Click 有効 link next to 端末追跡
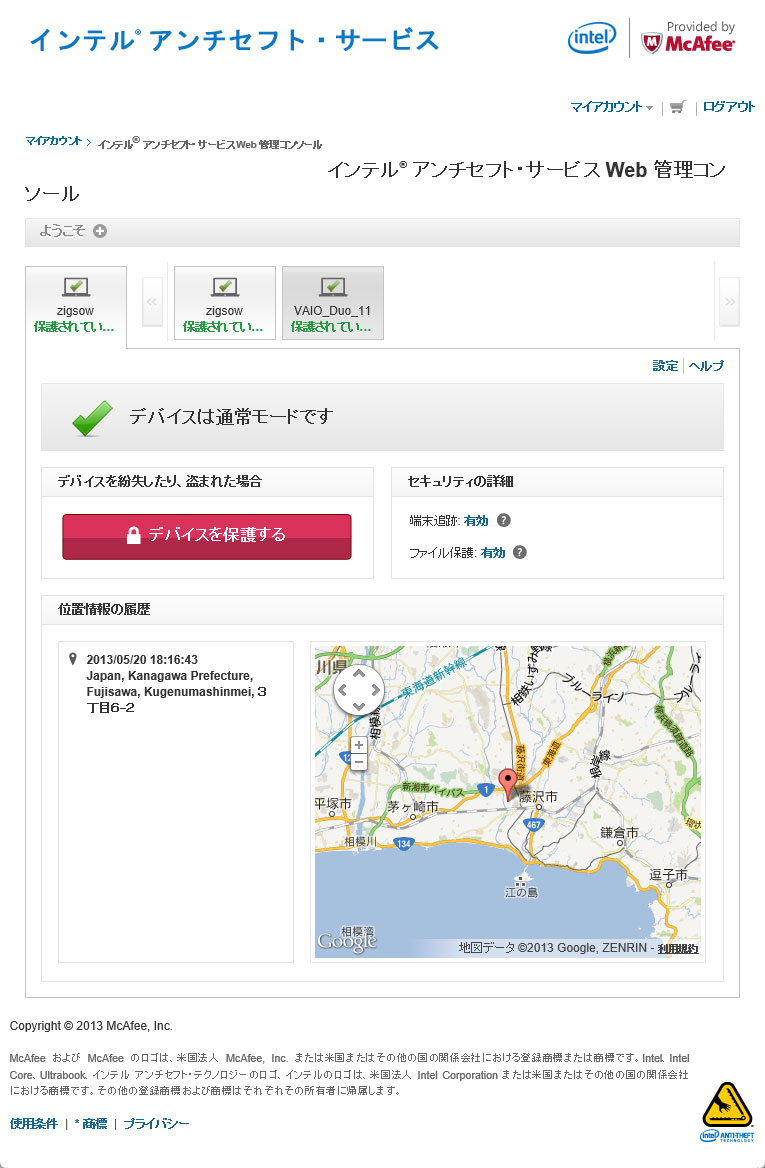The height and width of the screenshot is (1168, 765). tap(476, 521)
